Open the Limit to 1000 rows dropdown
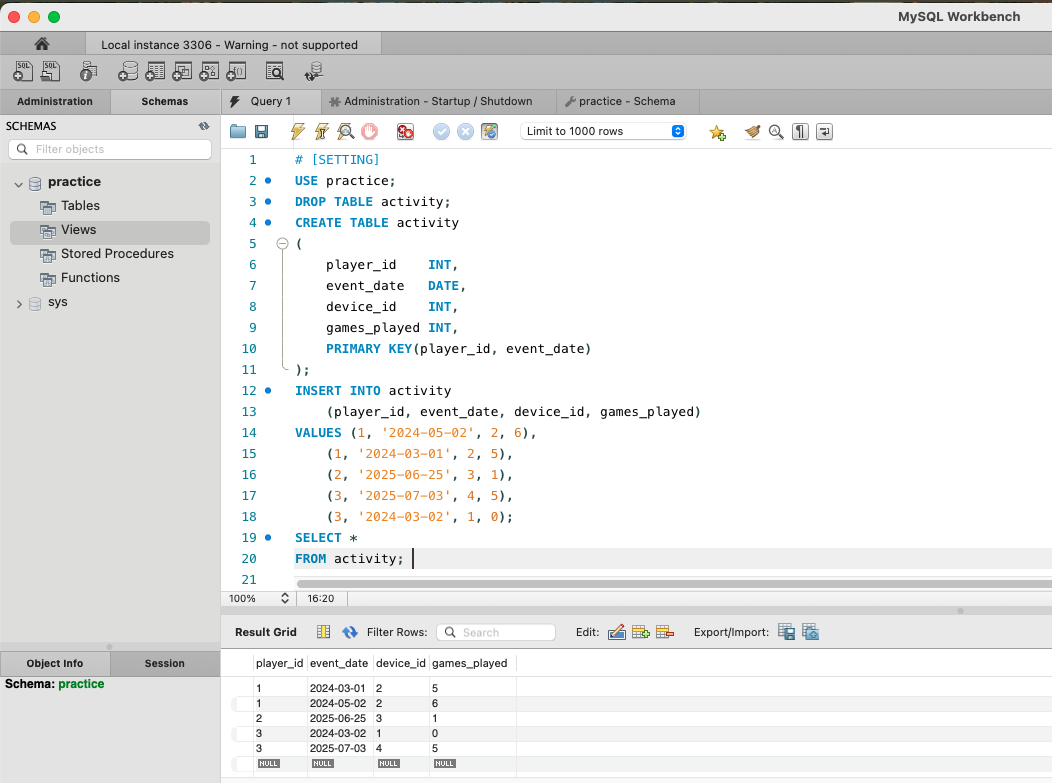 [602, 131]
